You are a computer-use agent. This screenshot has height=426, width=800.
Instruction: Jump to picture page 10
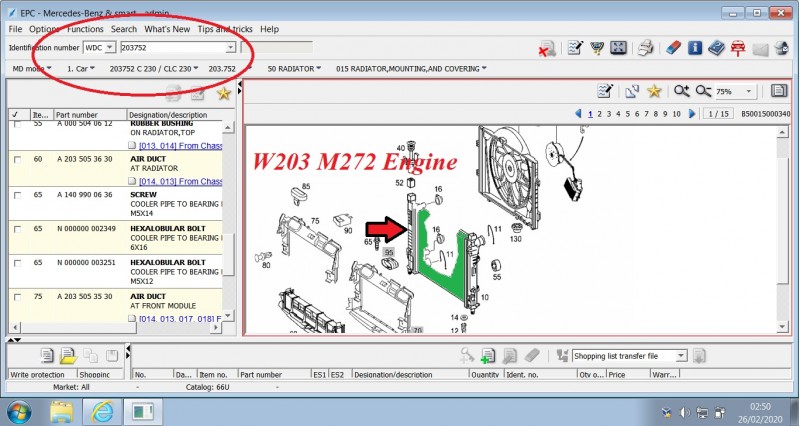(x=677, y=114)
